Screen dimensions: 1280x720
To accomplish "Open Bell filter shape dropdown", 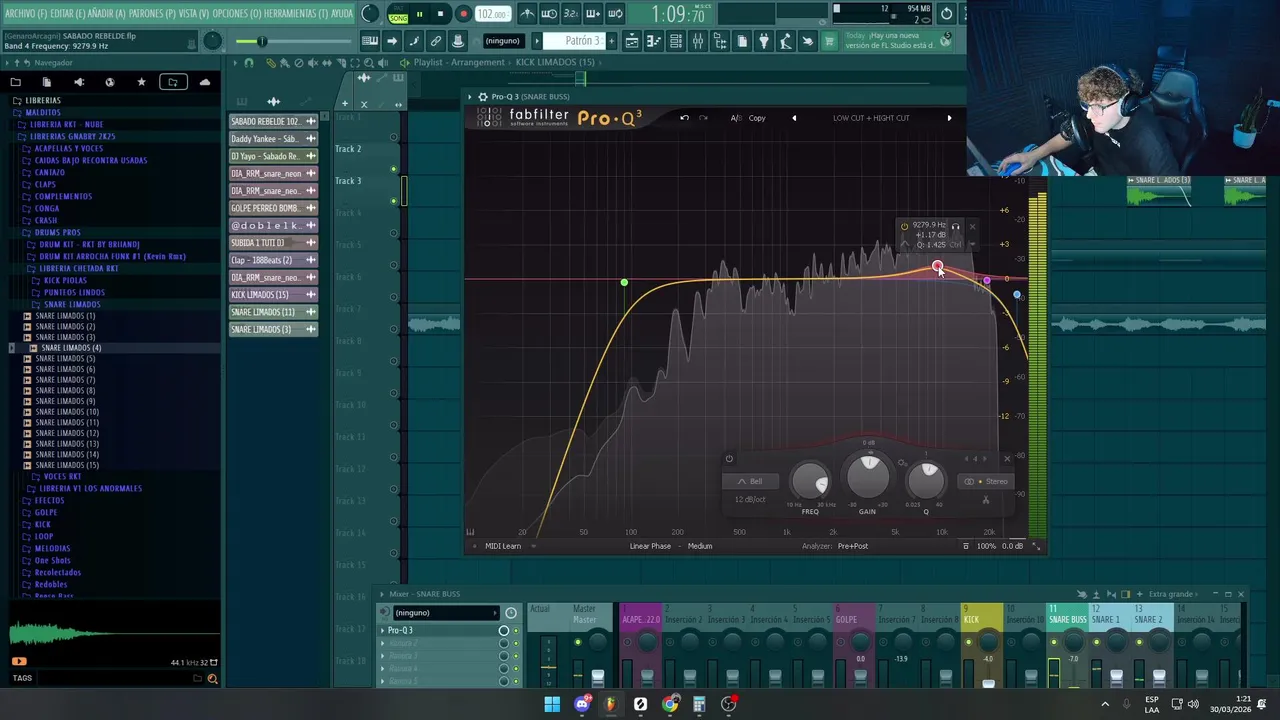I will 749,481.
